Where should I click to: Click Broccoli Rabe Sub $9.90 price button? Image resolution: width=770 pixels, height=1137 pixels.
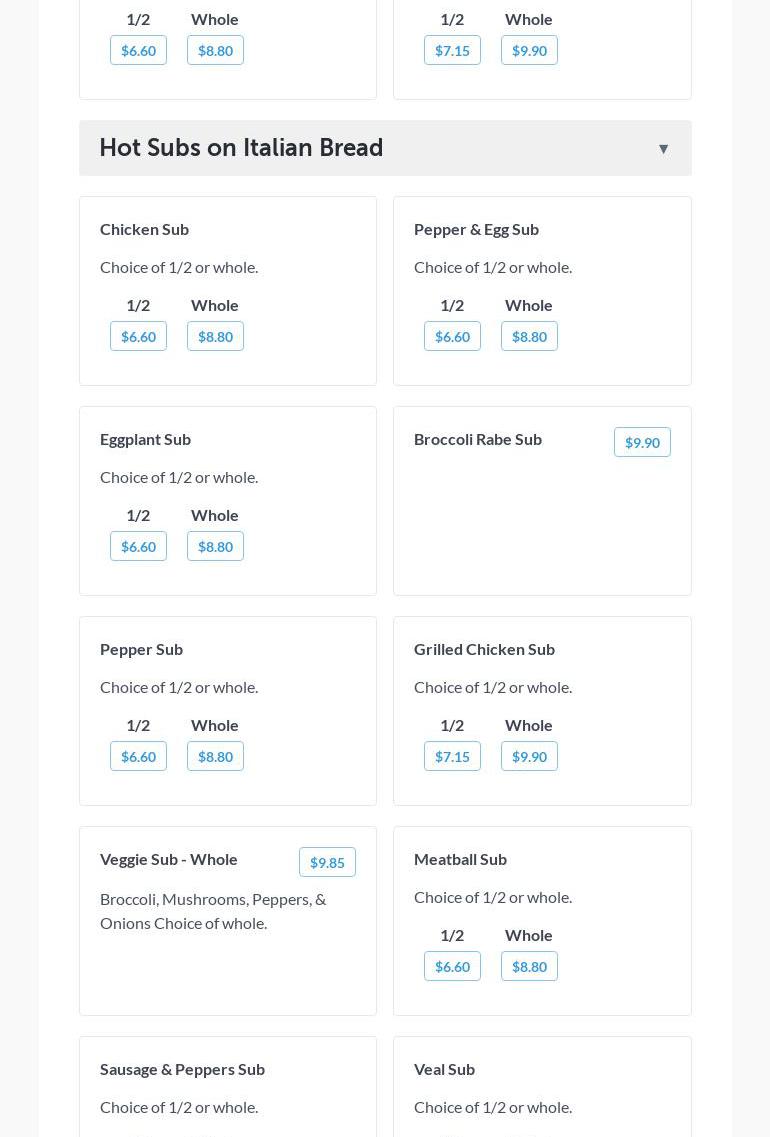[x=642, y=443]
